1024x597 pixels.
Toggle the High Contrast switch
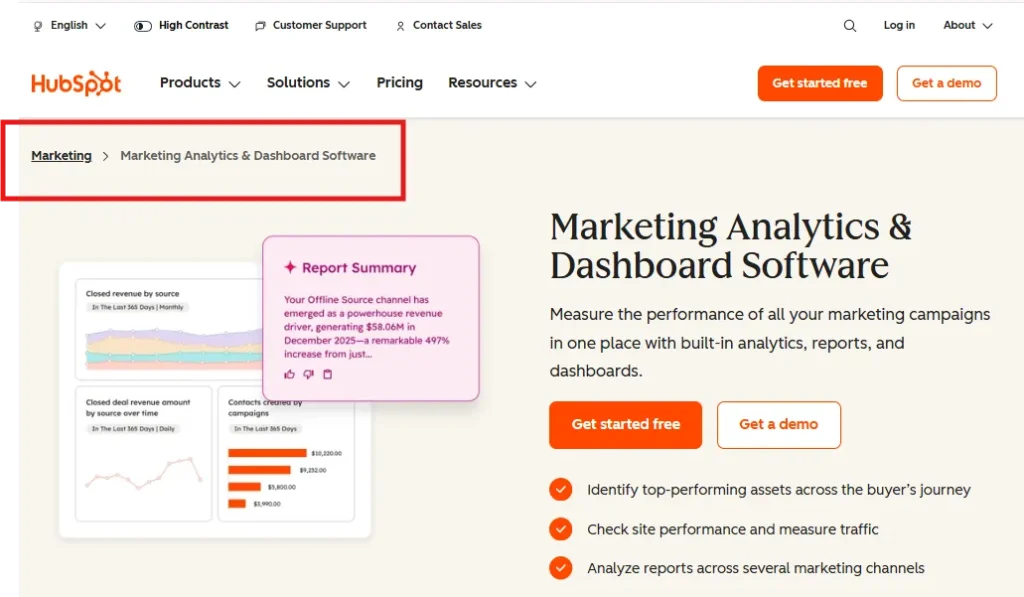click(x=142, y=25)
